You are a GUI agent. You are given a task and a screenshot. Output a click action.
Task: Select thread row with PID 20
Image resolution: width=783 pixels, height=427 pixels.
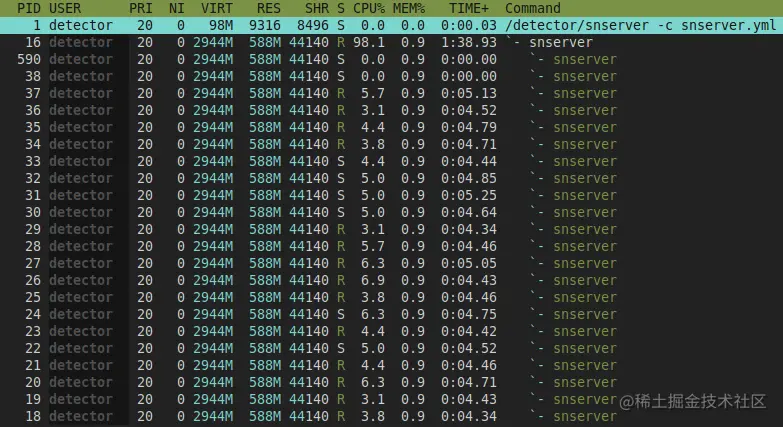pos(392,382)
